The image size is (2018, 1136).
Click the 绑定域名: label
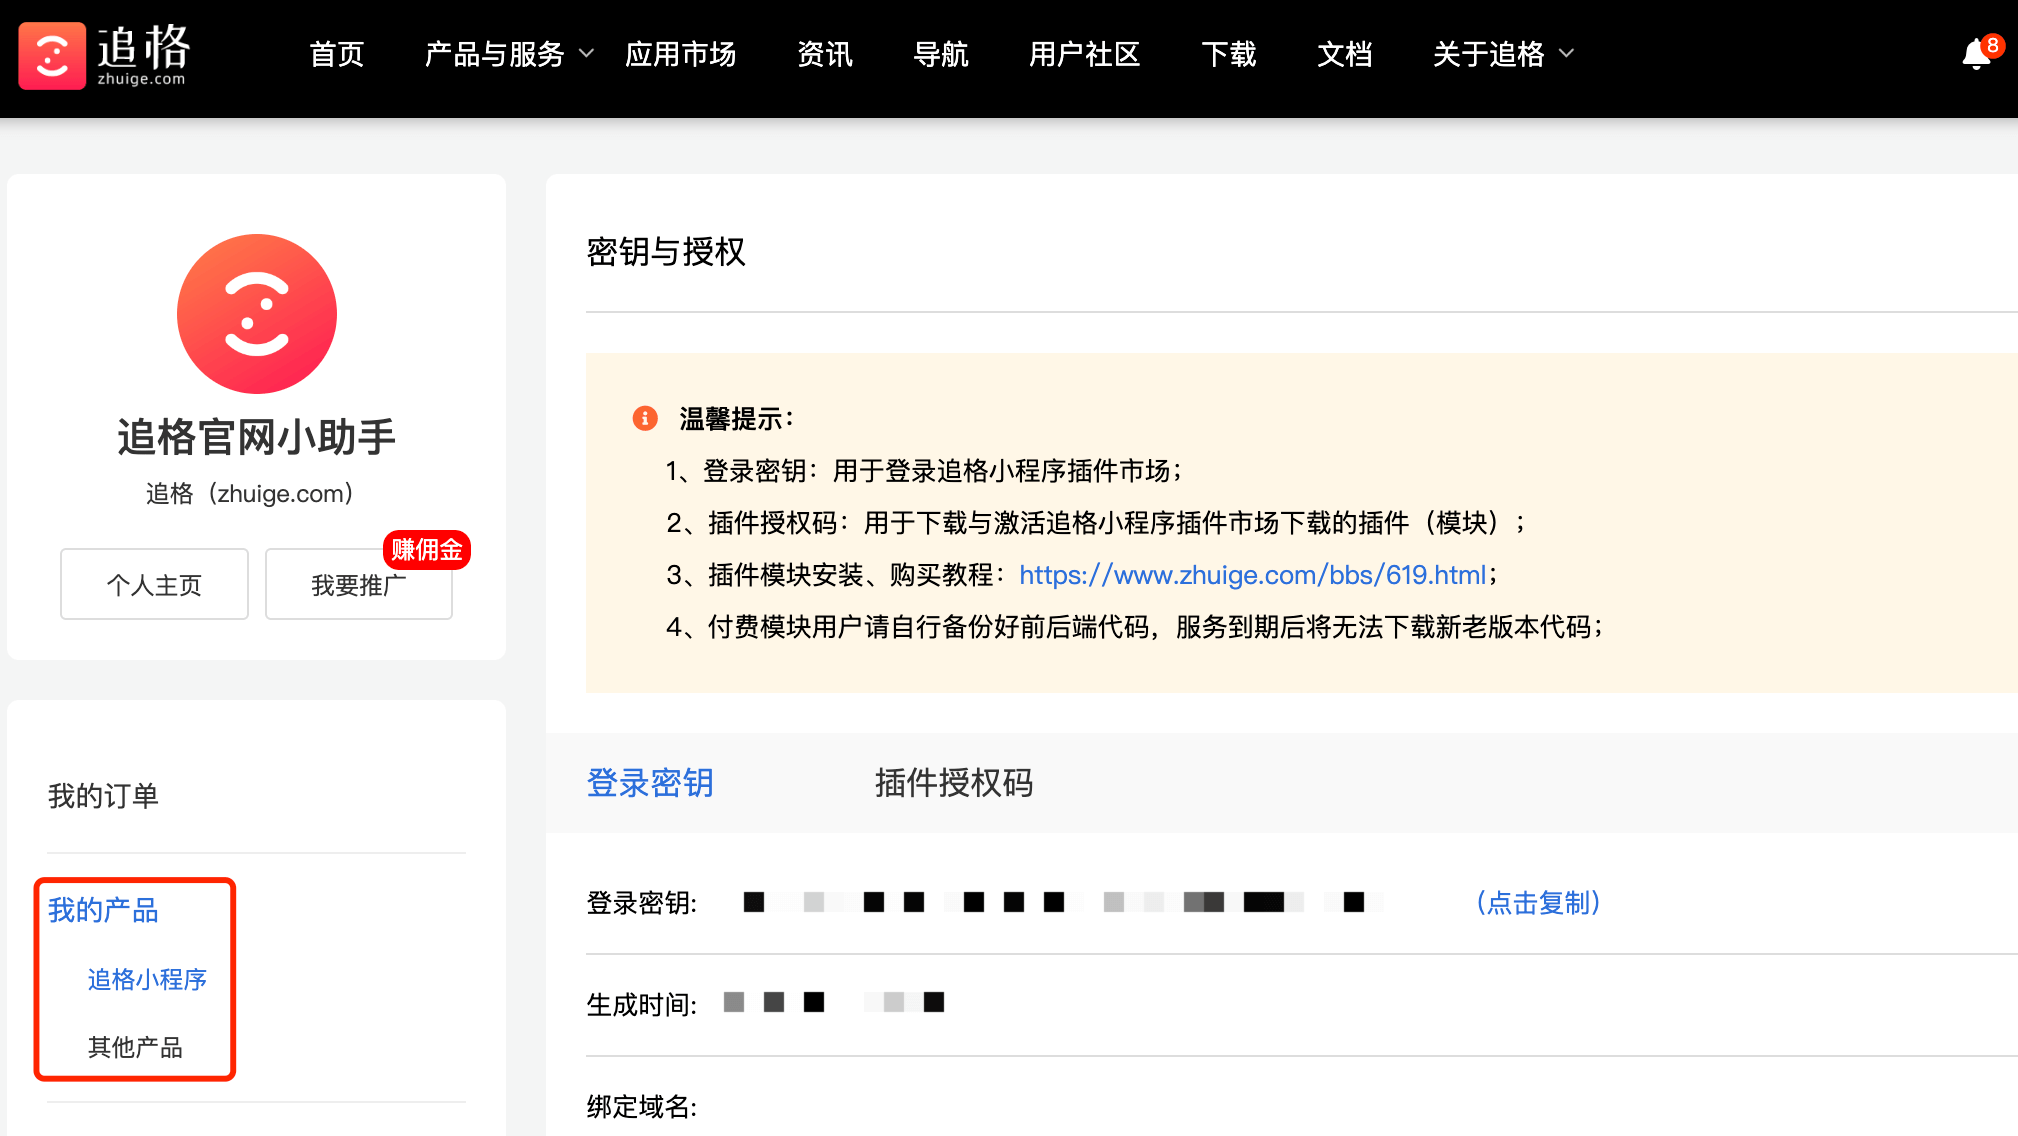tap(642, 1107)
